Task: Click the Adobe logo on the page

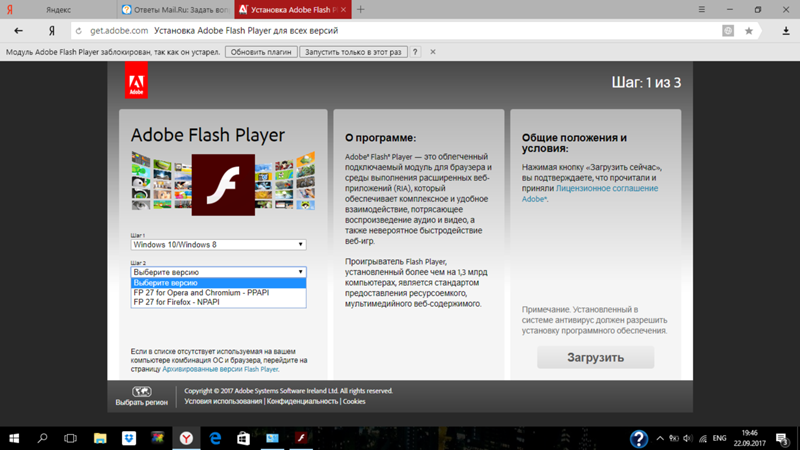Action: click(x=136, y=80)
